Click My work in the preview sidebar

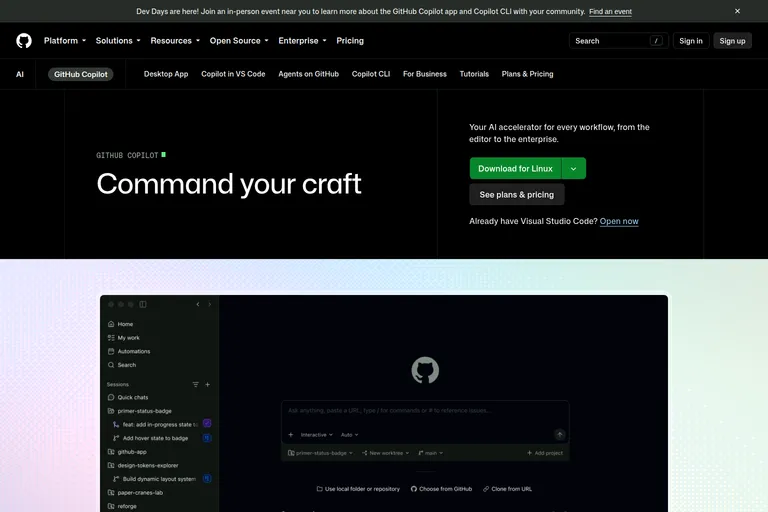click(x=123, y=338)
